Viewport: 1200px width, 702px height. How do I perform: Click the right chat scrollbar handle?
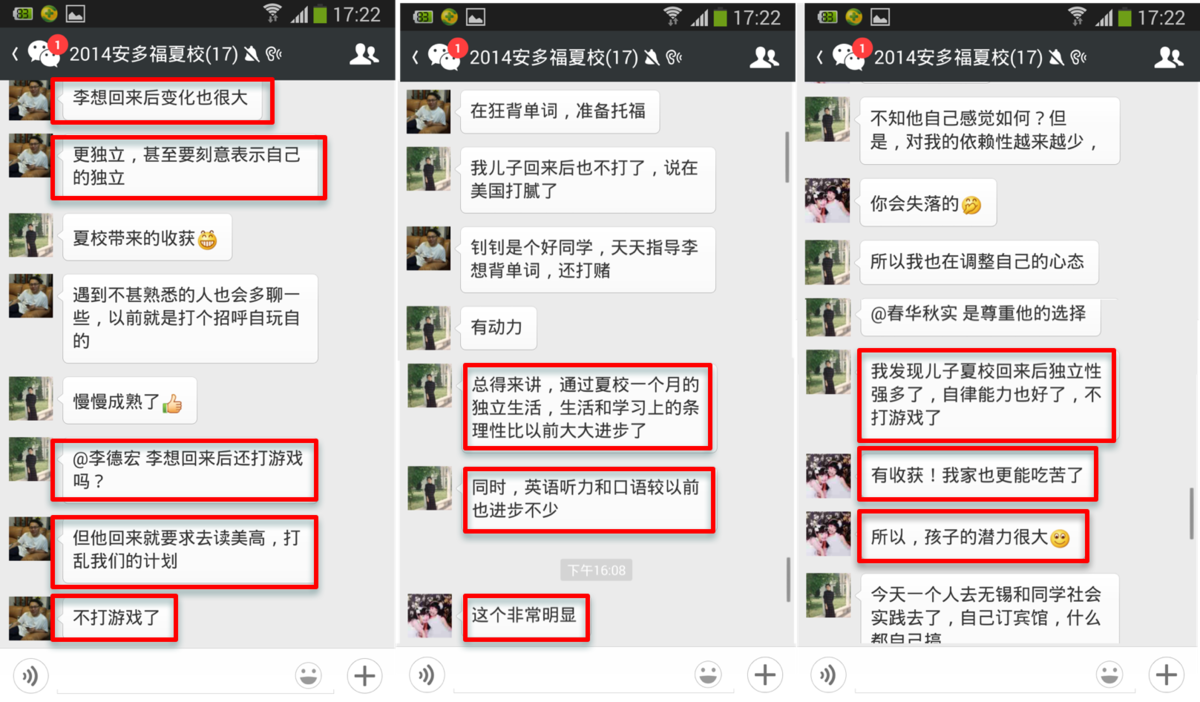click(x=1191, y=512)
